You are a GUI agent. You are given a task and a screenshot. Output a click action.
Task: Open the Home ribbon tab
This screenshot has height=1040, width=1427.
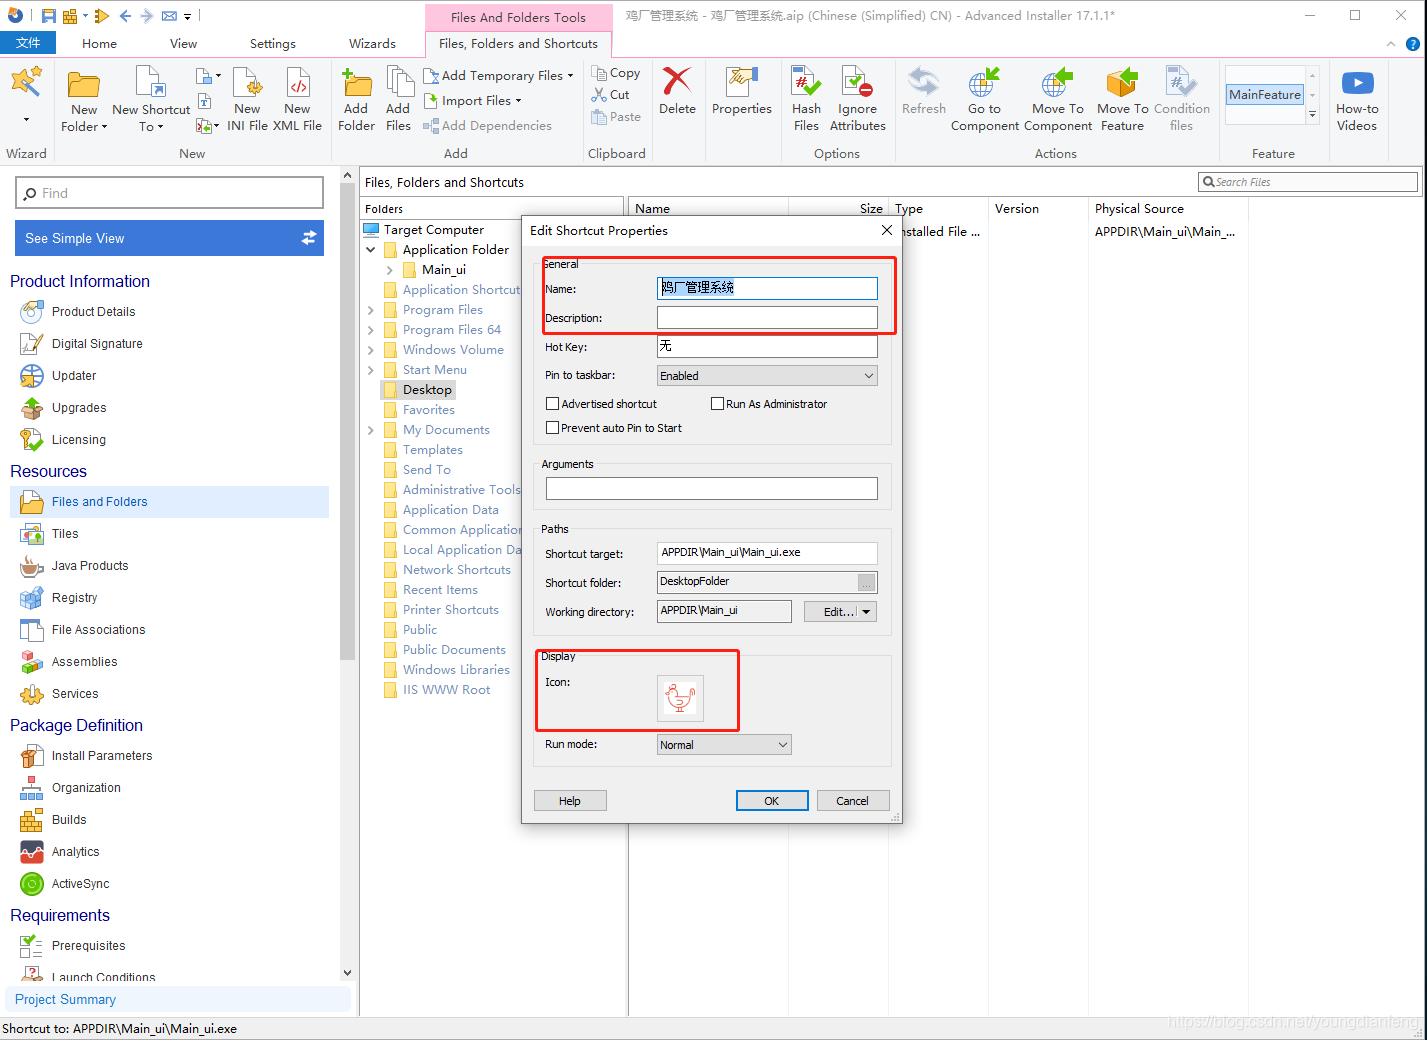99,44
